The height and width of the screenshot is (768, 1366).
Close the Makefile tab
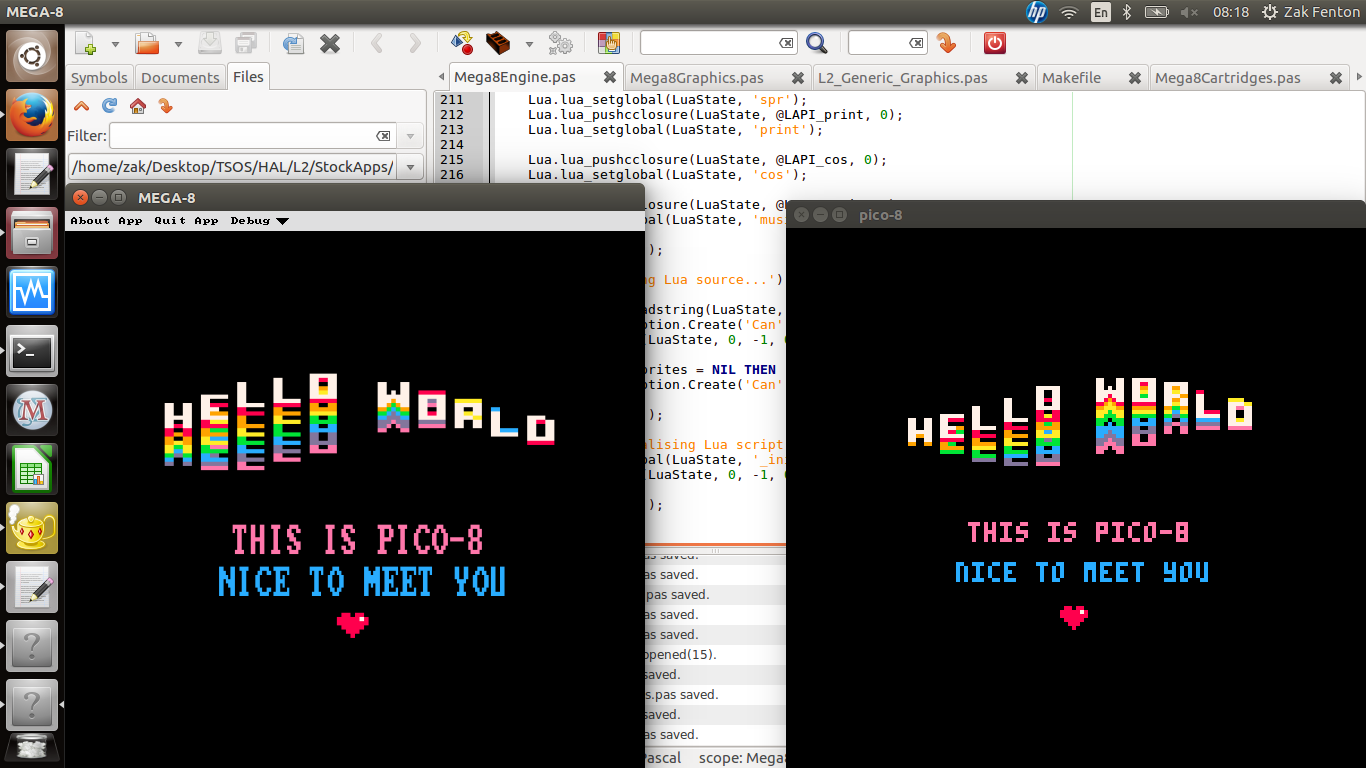click(1134, 78)
